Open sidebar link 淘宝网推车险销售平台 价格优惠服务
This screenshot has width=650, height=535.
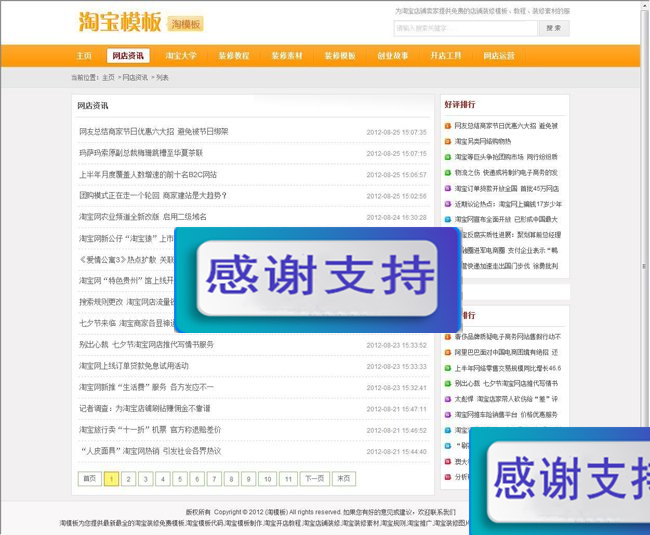pyautogui.click(x=506, y=414)
